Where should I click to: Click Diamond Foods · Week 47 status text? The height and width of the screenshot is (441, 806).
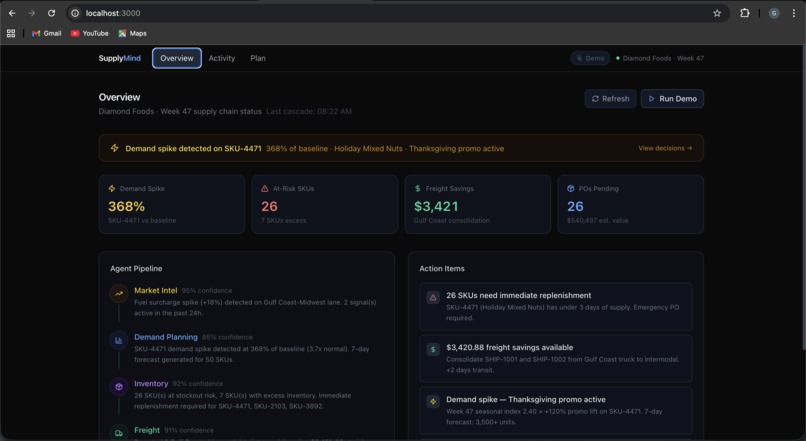pyautogui.click(x=663, y=58)
